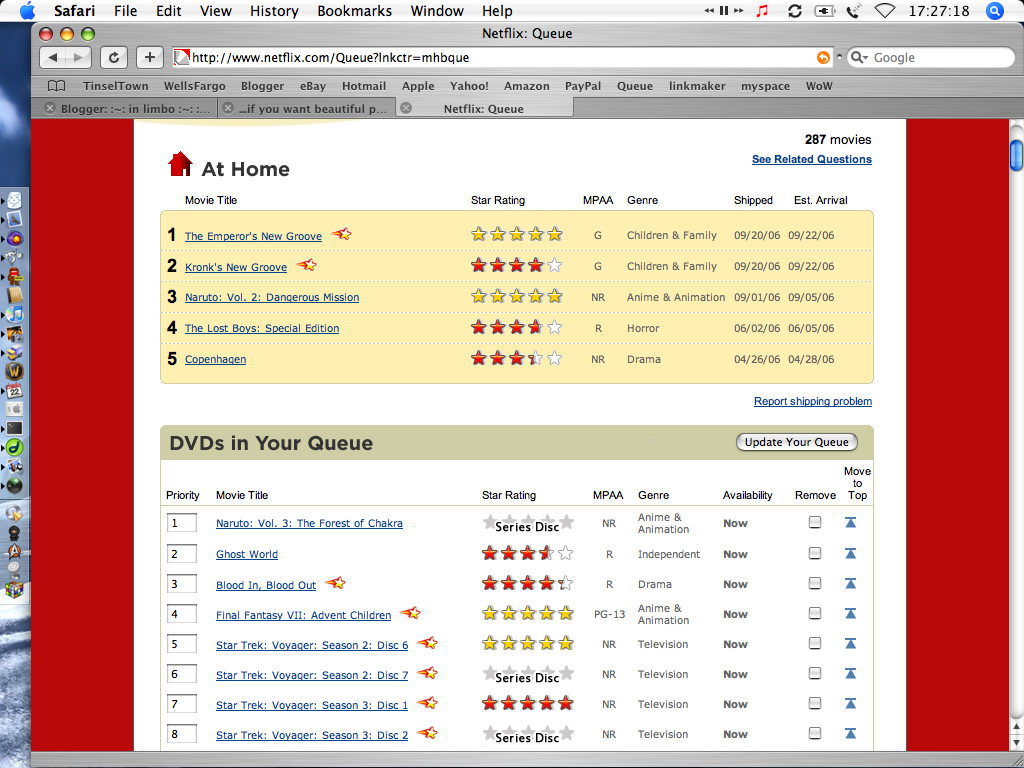Viewport: 1024px width, 768px height.
Task: Expand the Google search options dropdown
Action: (x=859, y=58)
